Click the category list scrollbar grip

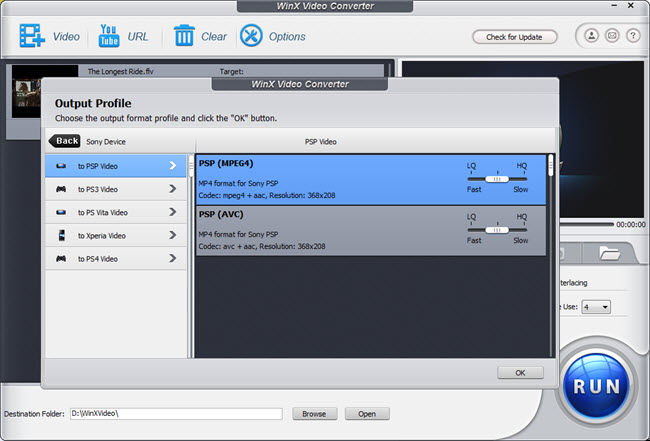coord(191,166)
